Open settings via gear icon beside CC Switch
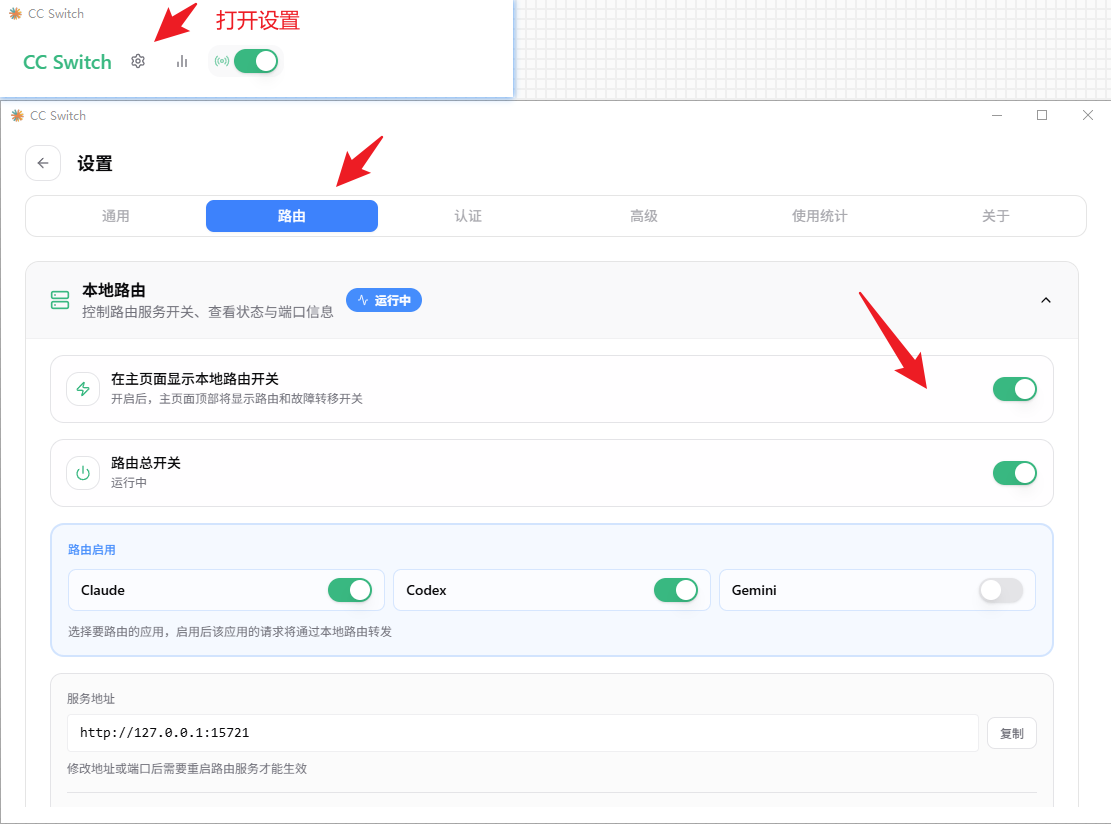Screen dimensions: 1111x824 click(x=138, y=62)
